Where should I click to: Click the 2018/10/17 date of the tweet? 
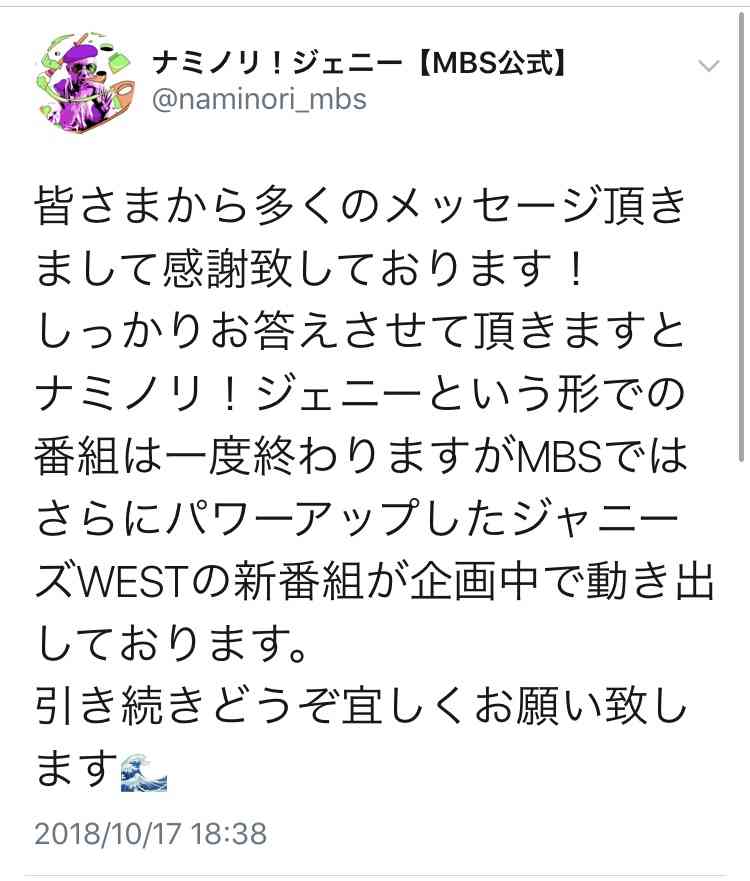pyautogui.click(x=108, y=833)
